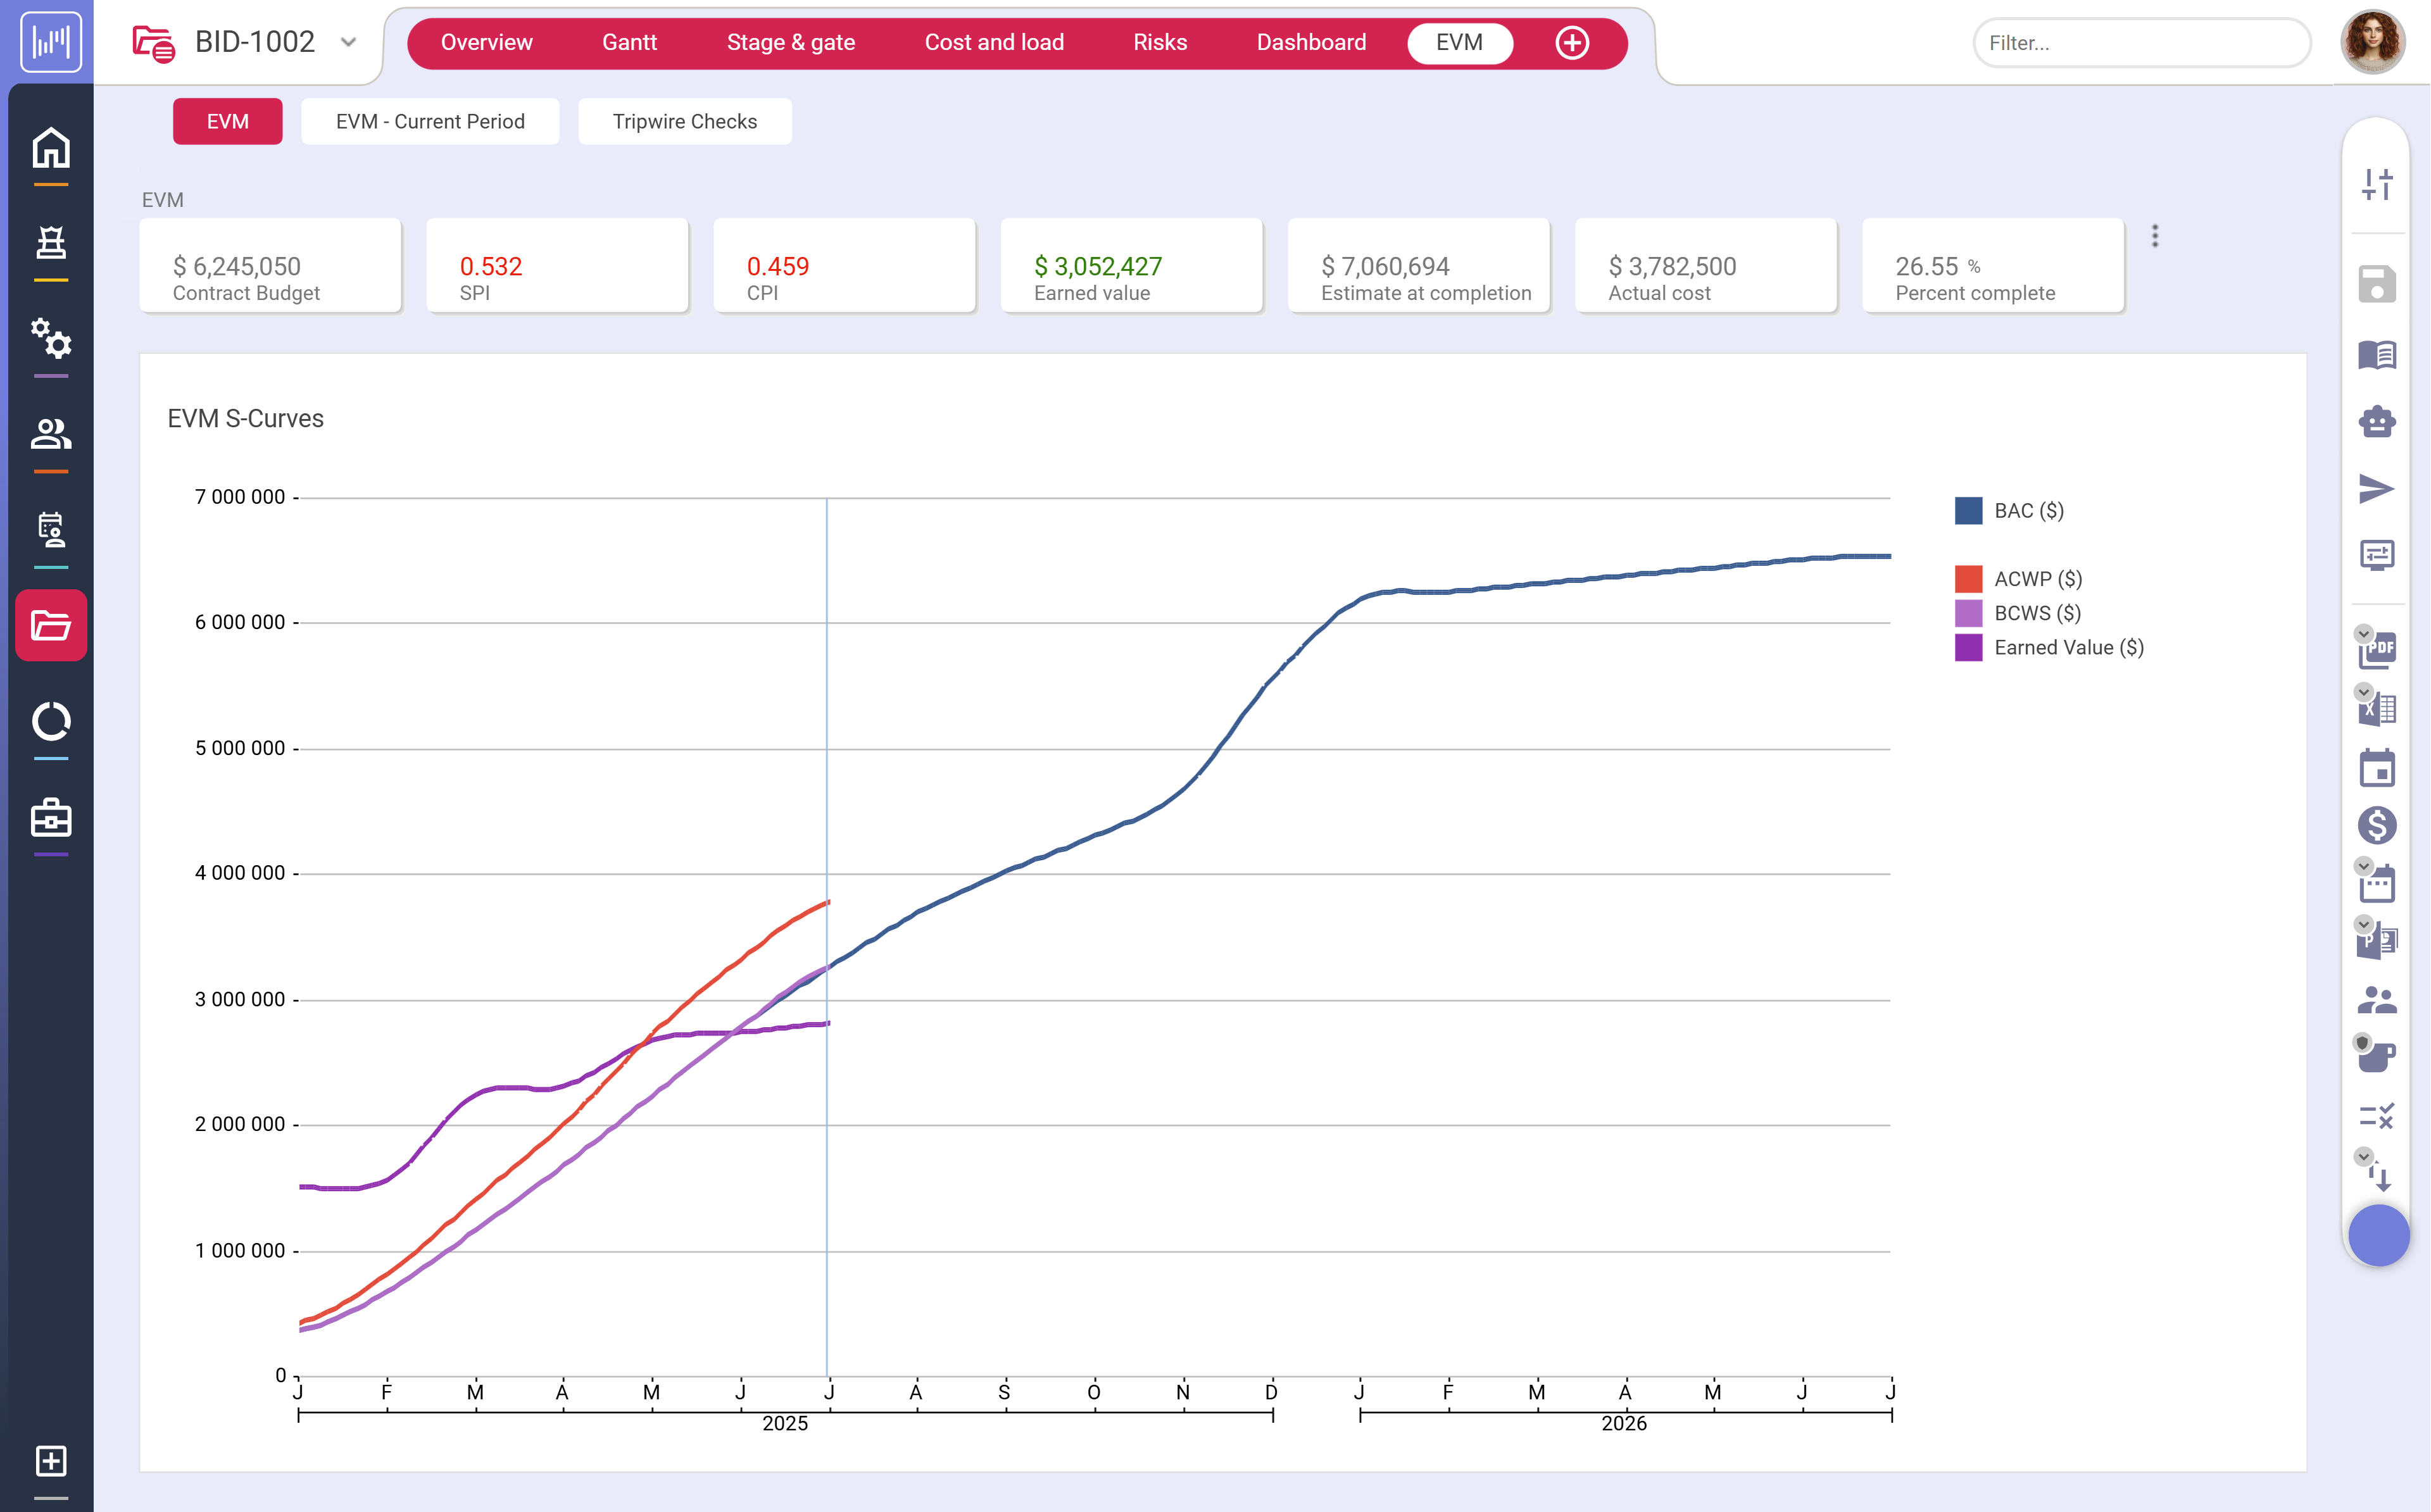2431x1512 pixels.
Task: Open the currency dollar icon
Action: [x=2379, y=826]
